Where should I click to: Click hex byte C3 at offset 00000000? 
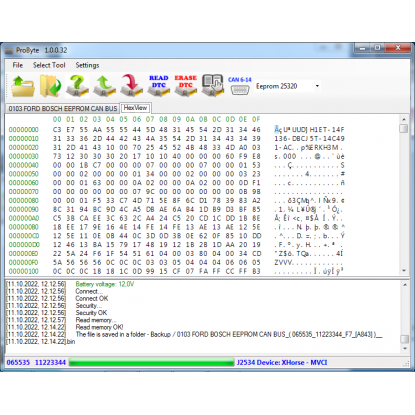[x=57, y=130]
